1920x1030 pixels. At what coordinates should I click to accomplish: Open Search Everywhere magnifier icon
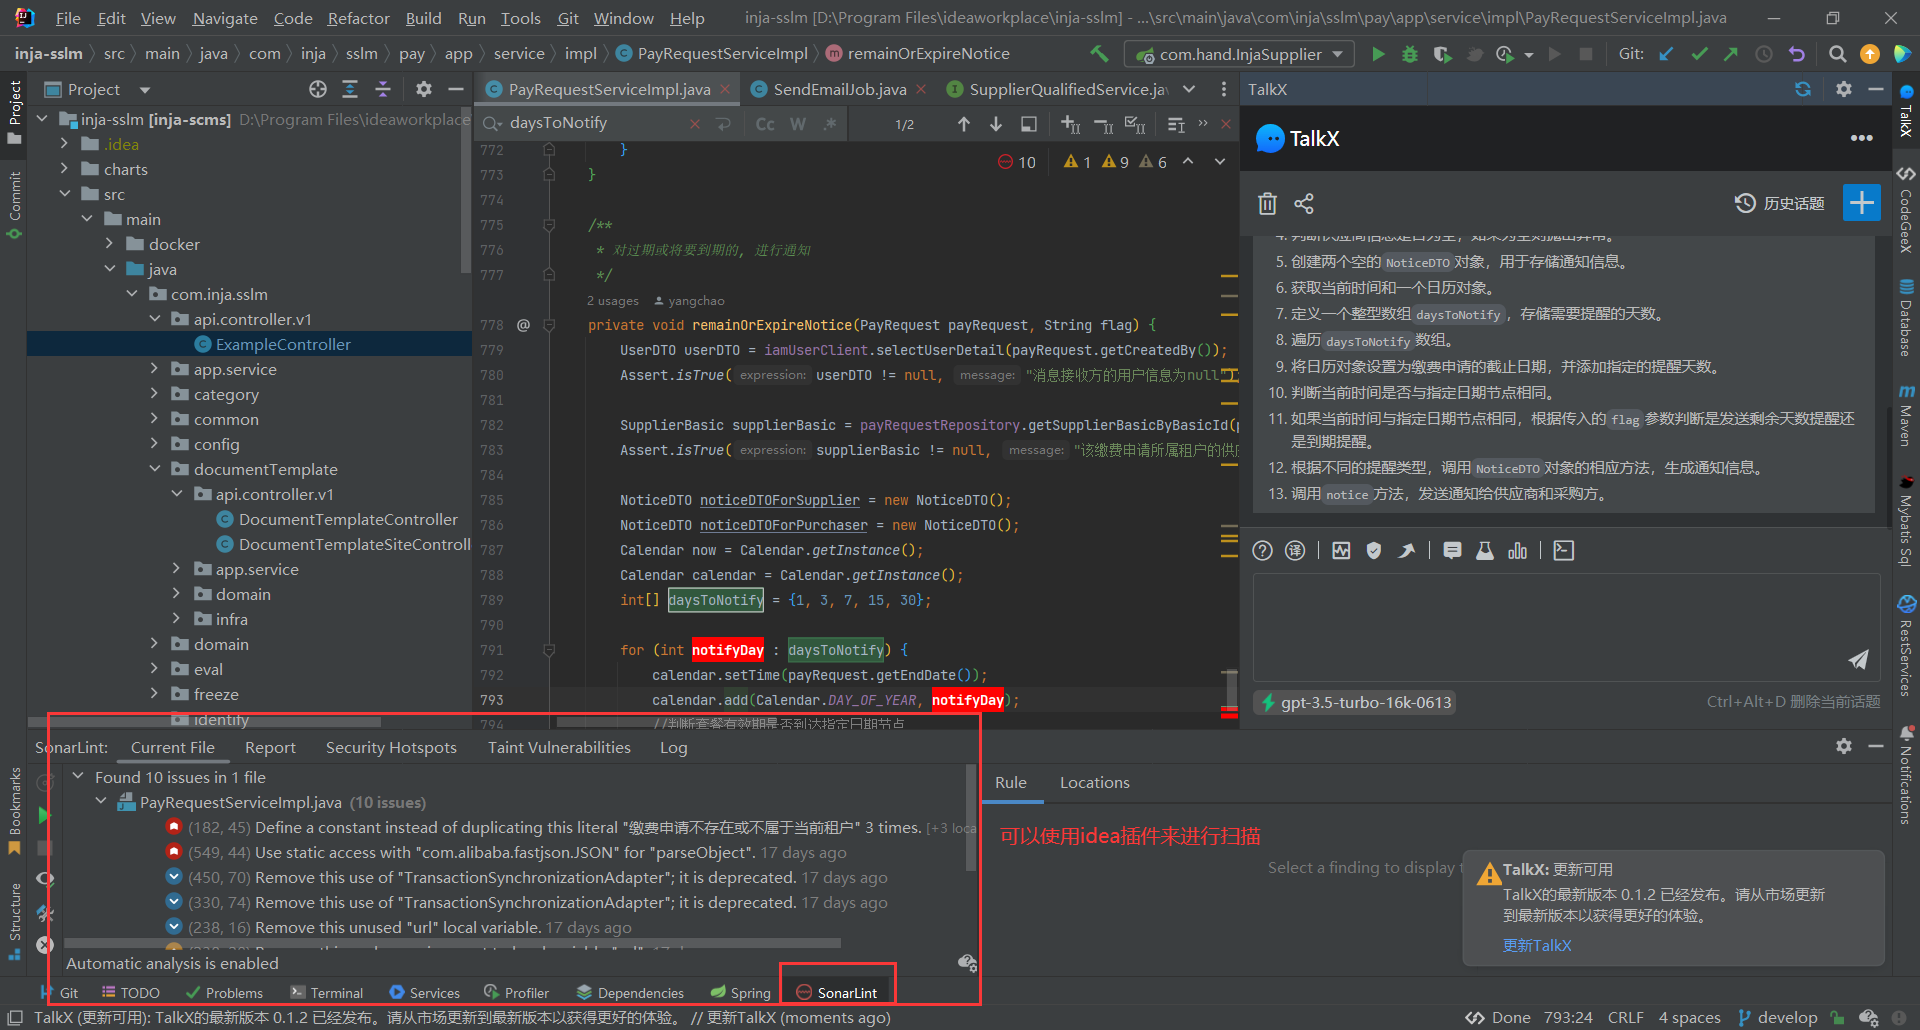(x=1838, y=54)
